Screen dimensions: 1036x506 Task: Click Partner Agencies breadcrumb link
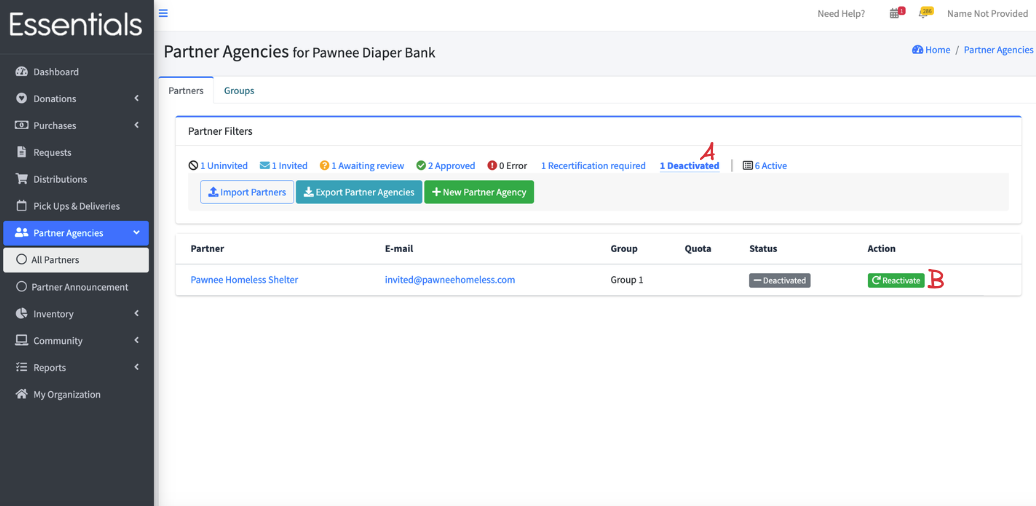[x=998, y=50]
